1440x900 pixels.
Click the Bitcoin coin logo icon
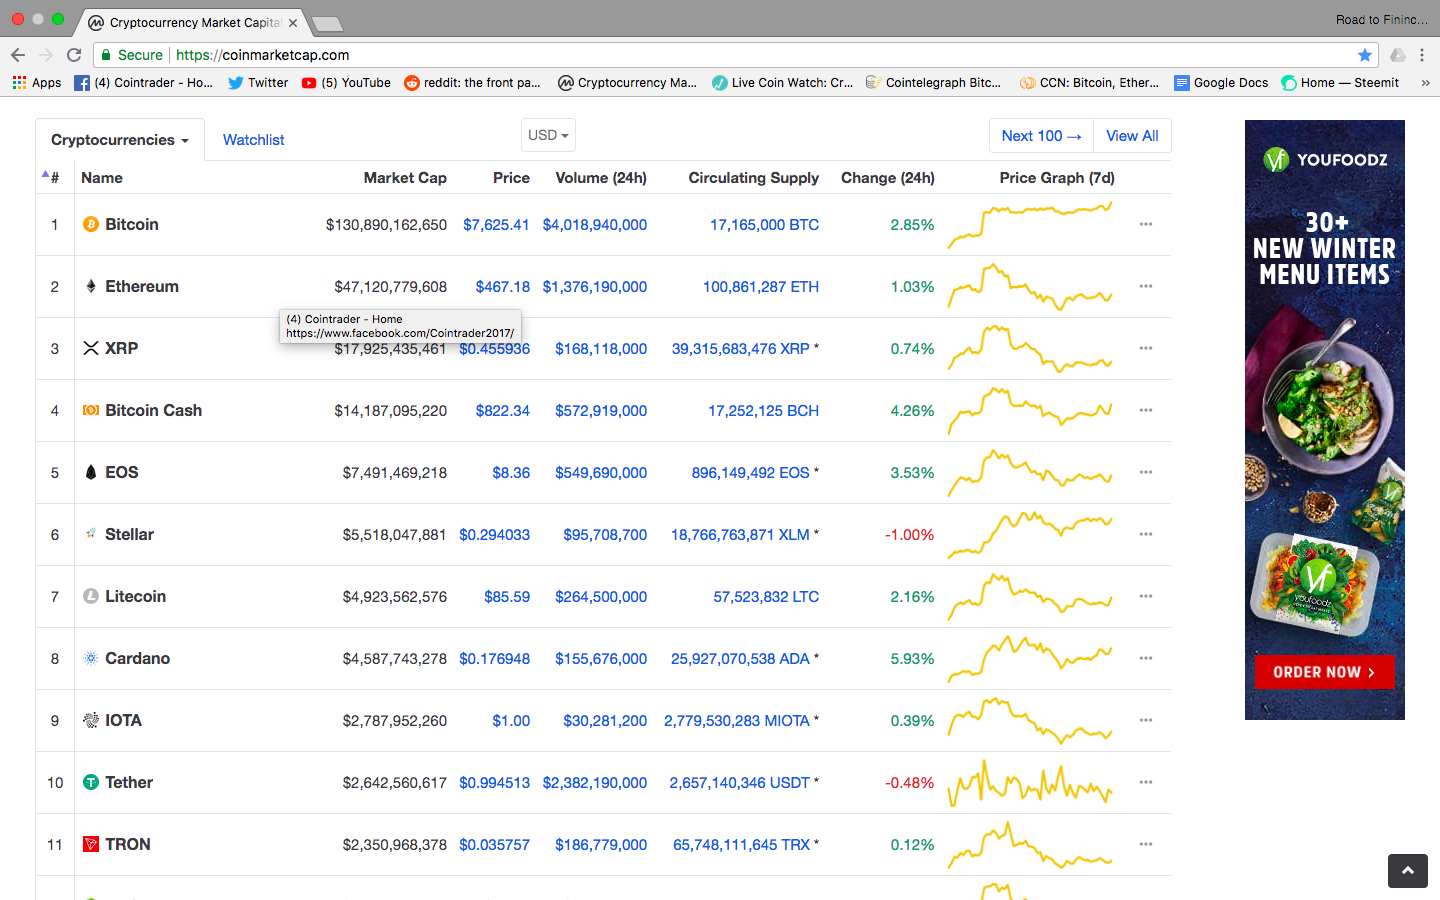(91, 224)
